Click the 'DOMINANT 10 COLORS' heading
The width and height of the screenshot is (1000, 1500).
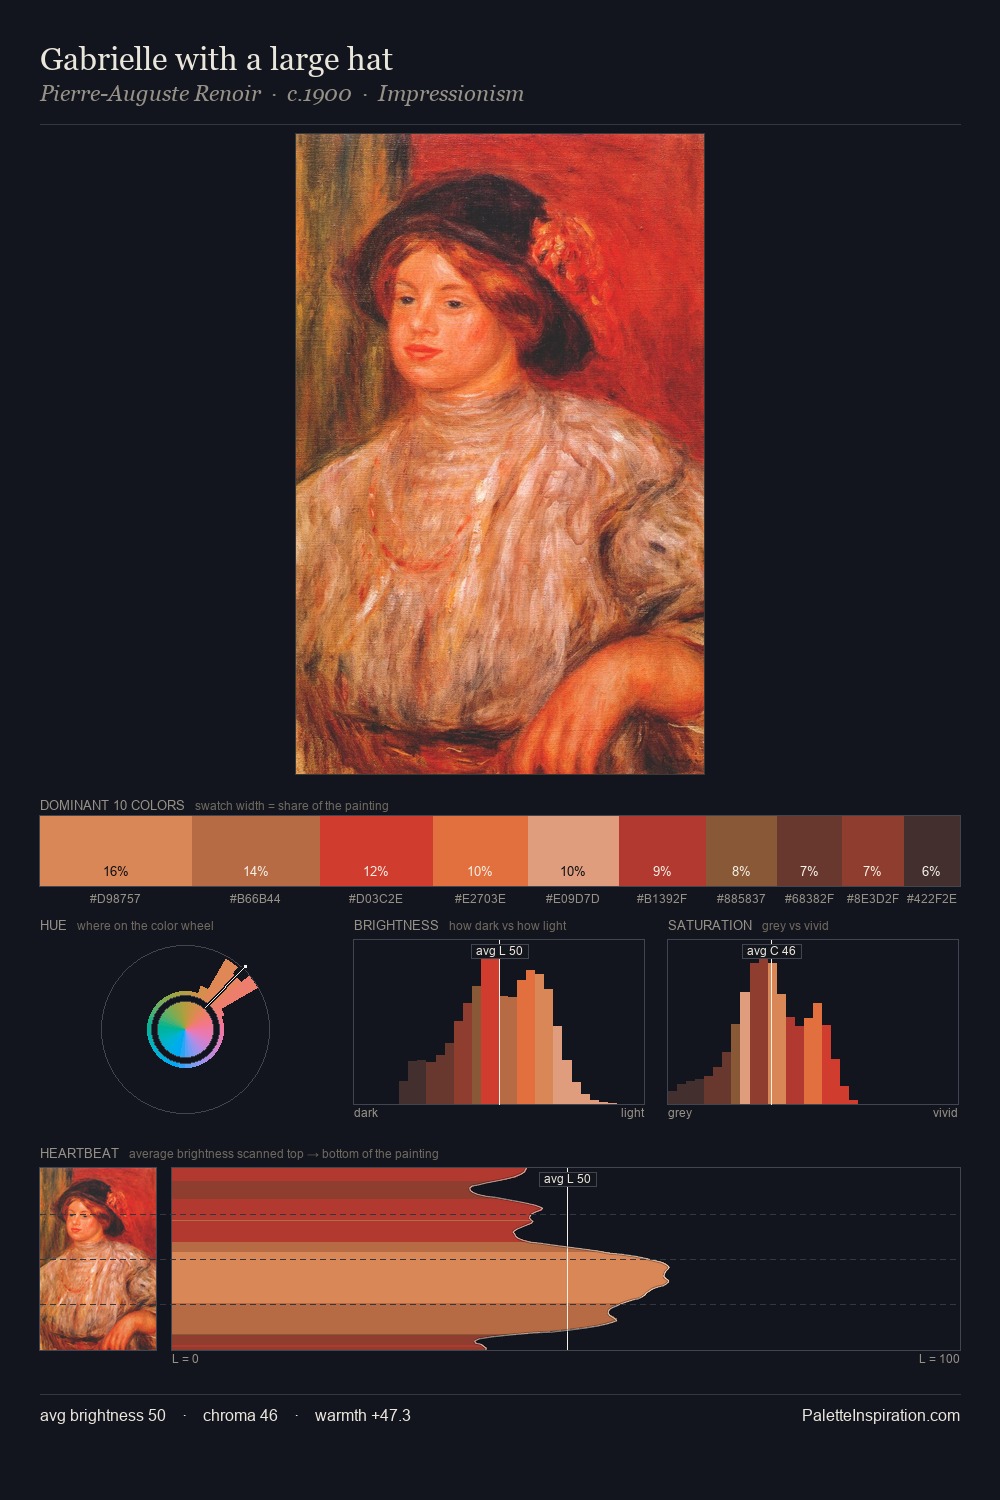pyautogui.click(x=112, y=805)
